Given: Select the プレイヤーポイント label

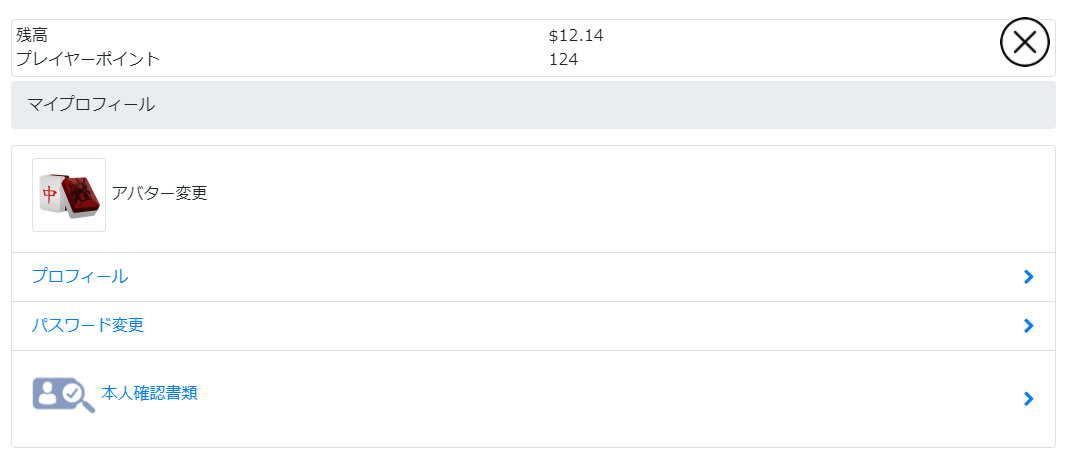Looking at the screenshot, I should 88,59.
